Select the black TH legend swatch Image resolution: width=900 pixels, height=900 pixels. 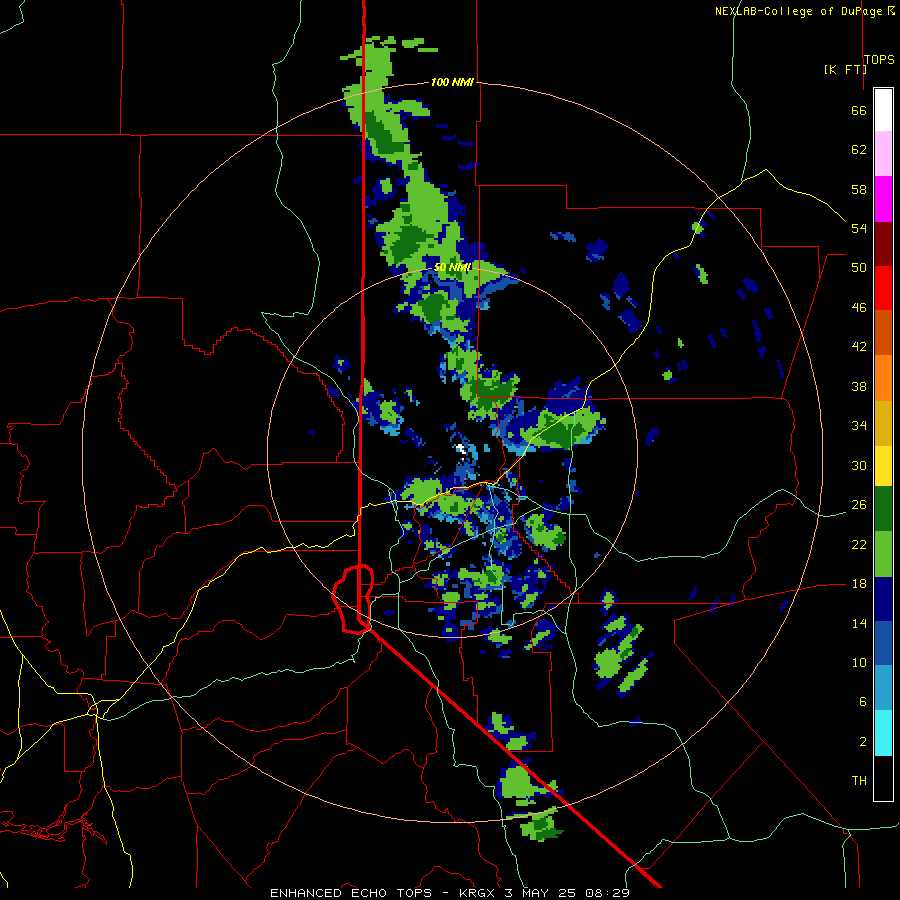883,778
